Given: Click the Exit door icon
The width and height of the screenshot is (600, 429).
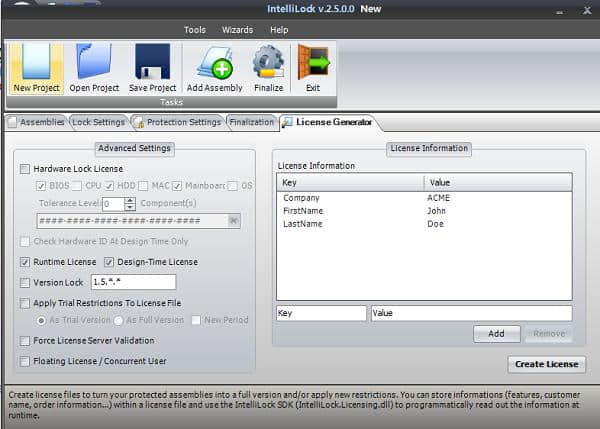Looking at the screenshot, I should point(312,61).
